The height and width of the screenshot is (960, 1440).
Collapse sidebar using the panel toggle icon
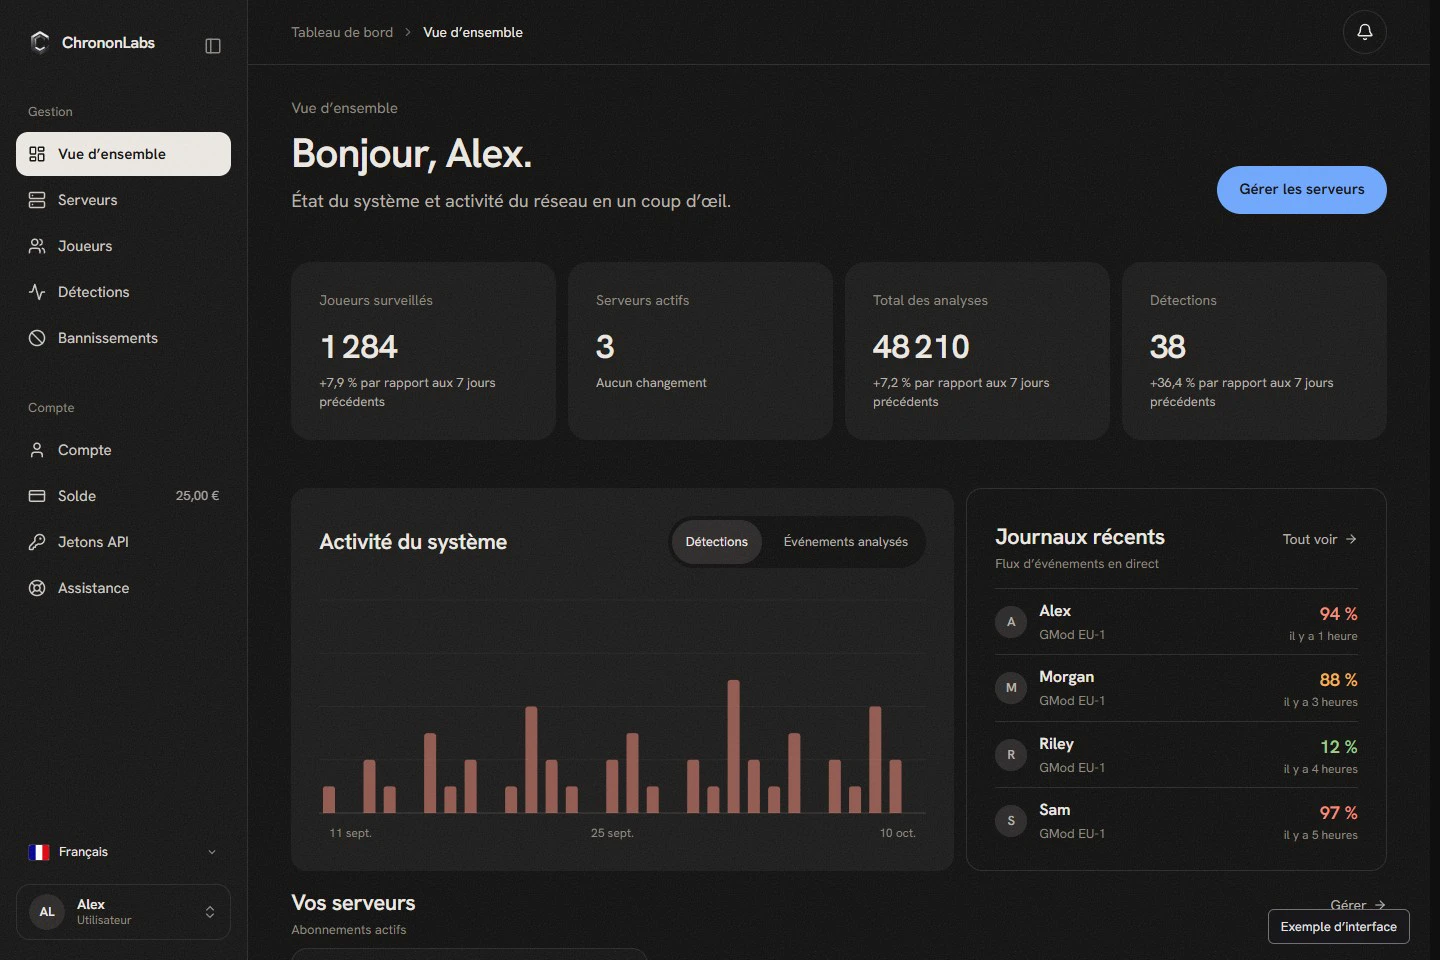click(213, 46)
